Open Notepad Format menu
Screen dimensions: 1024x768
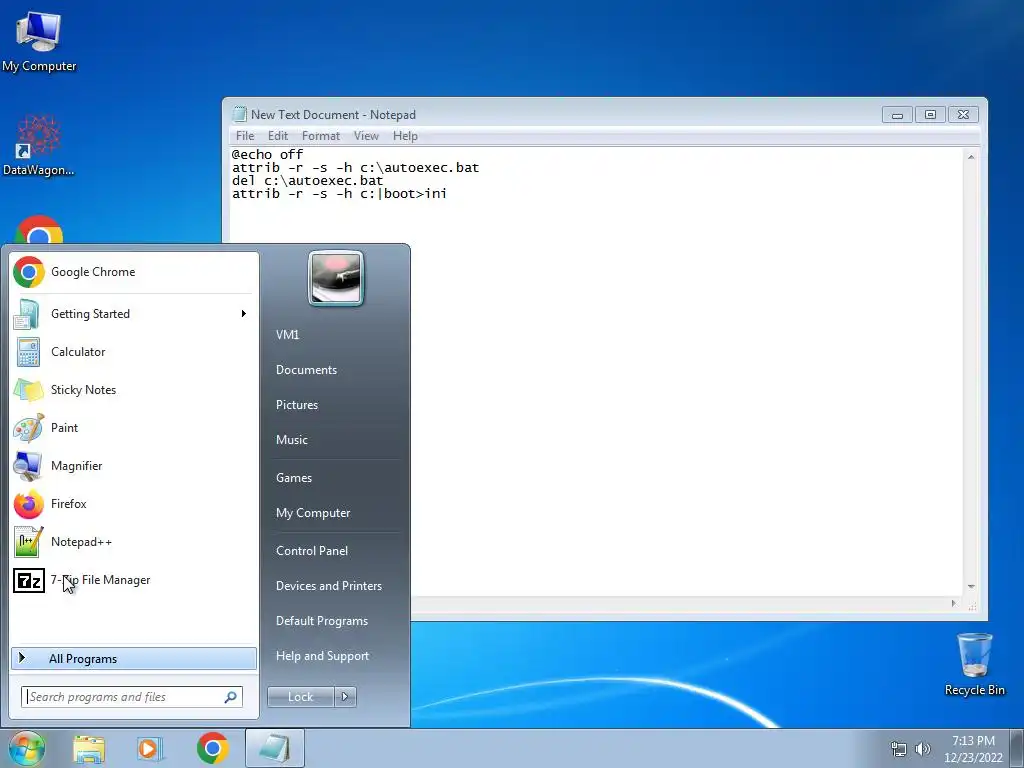click(x=321, y=136)
